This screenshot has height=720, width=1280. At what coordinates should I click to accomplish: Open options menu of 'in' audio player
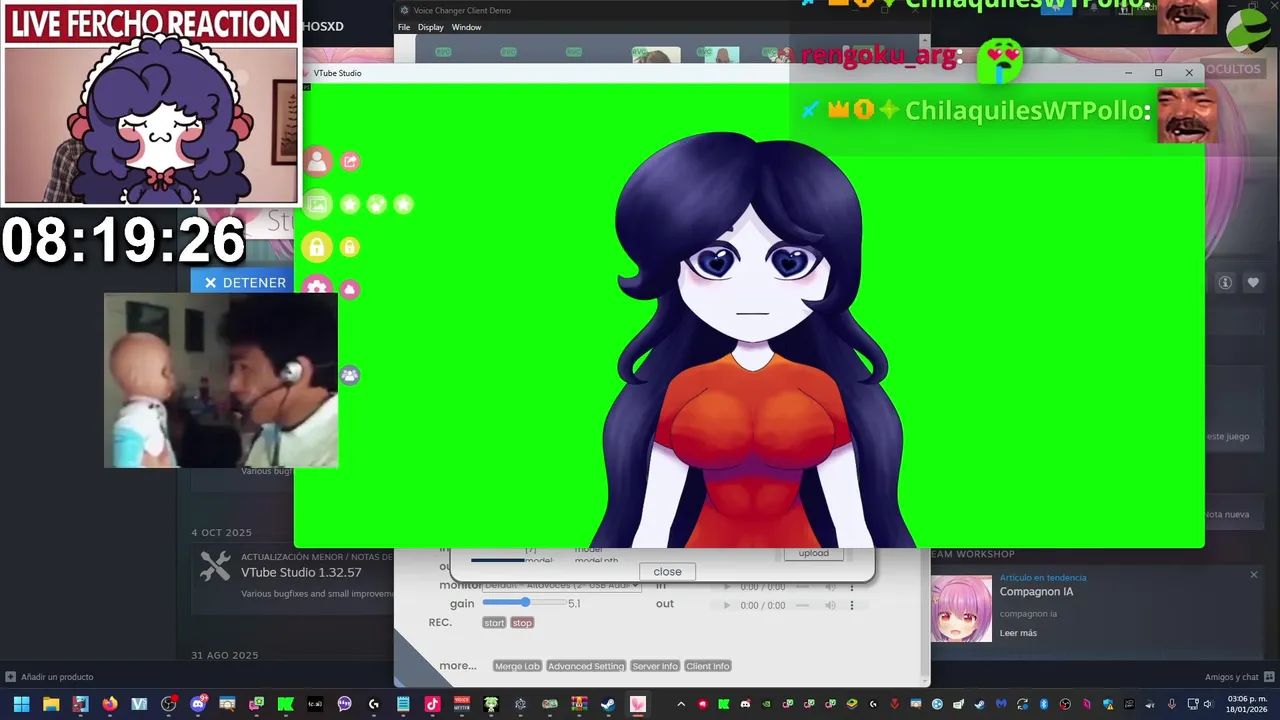[852, 586]
